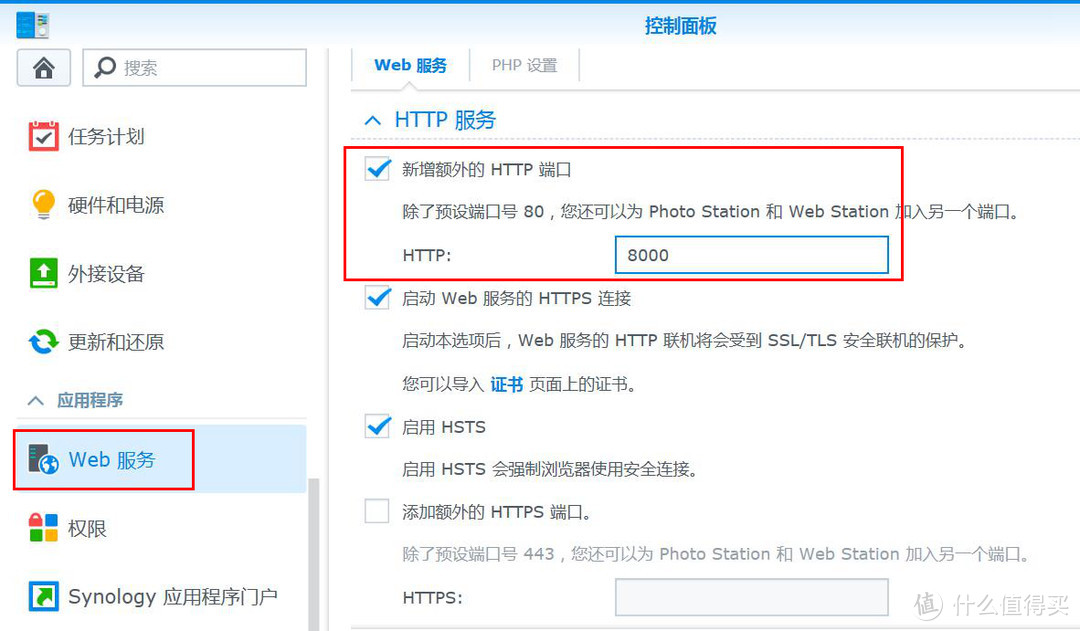This screenshot has width=1080, height=631.
Task: Go to Control Panel home
Action: [x=43, y=68]
